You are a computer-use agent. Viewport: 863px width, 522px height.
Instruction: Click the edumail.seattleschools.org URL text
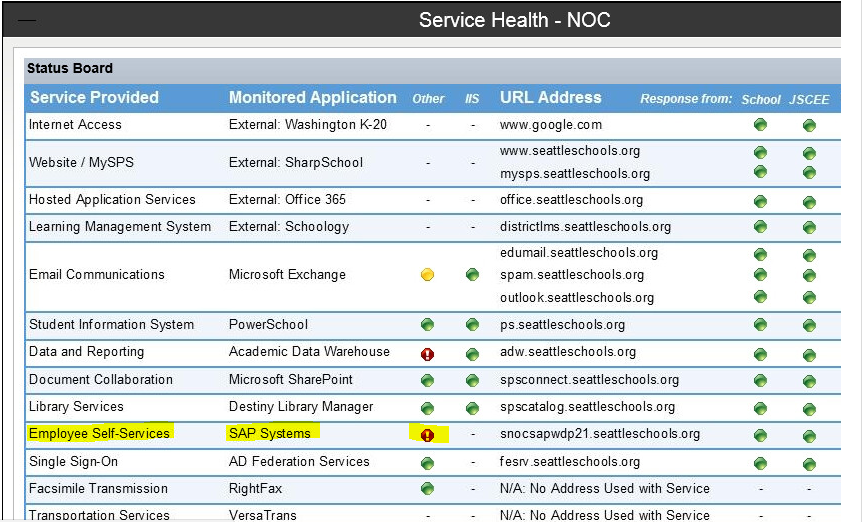pos(579,253)
